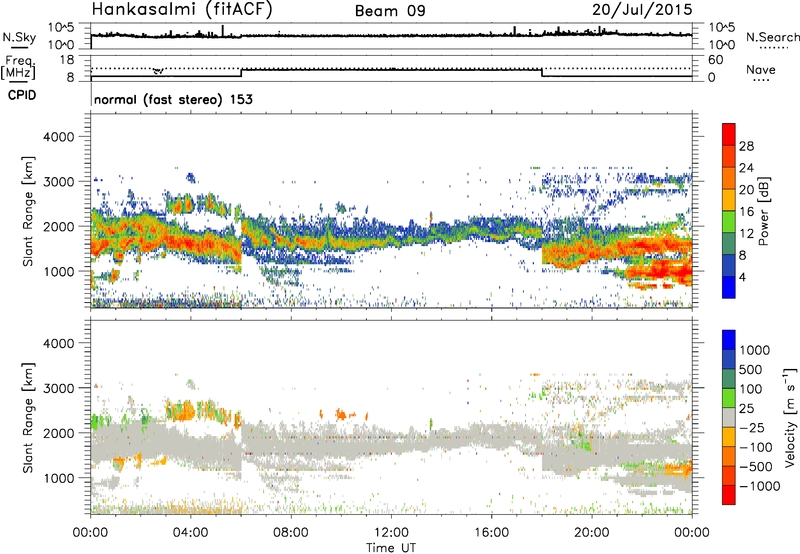Click the '28' power colorbar tick

coord(746,146)
